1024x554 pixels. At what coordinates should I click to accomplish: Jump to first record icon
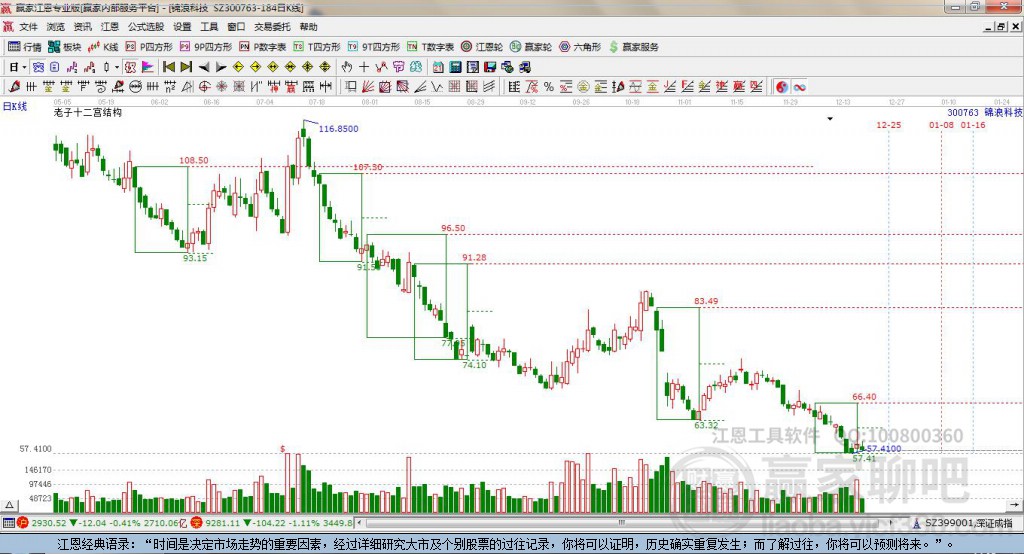[x=168, y=67]
